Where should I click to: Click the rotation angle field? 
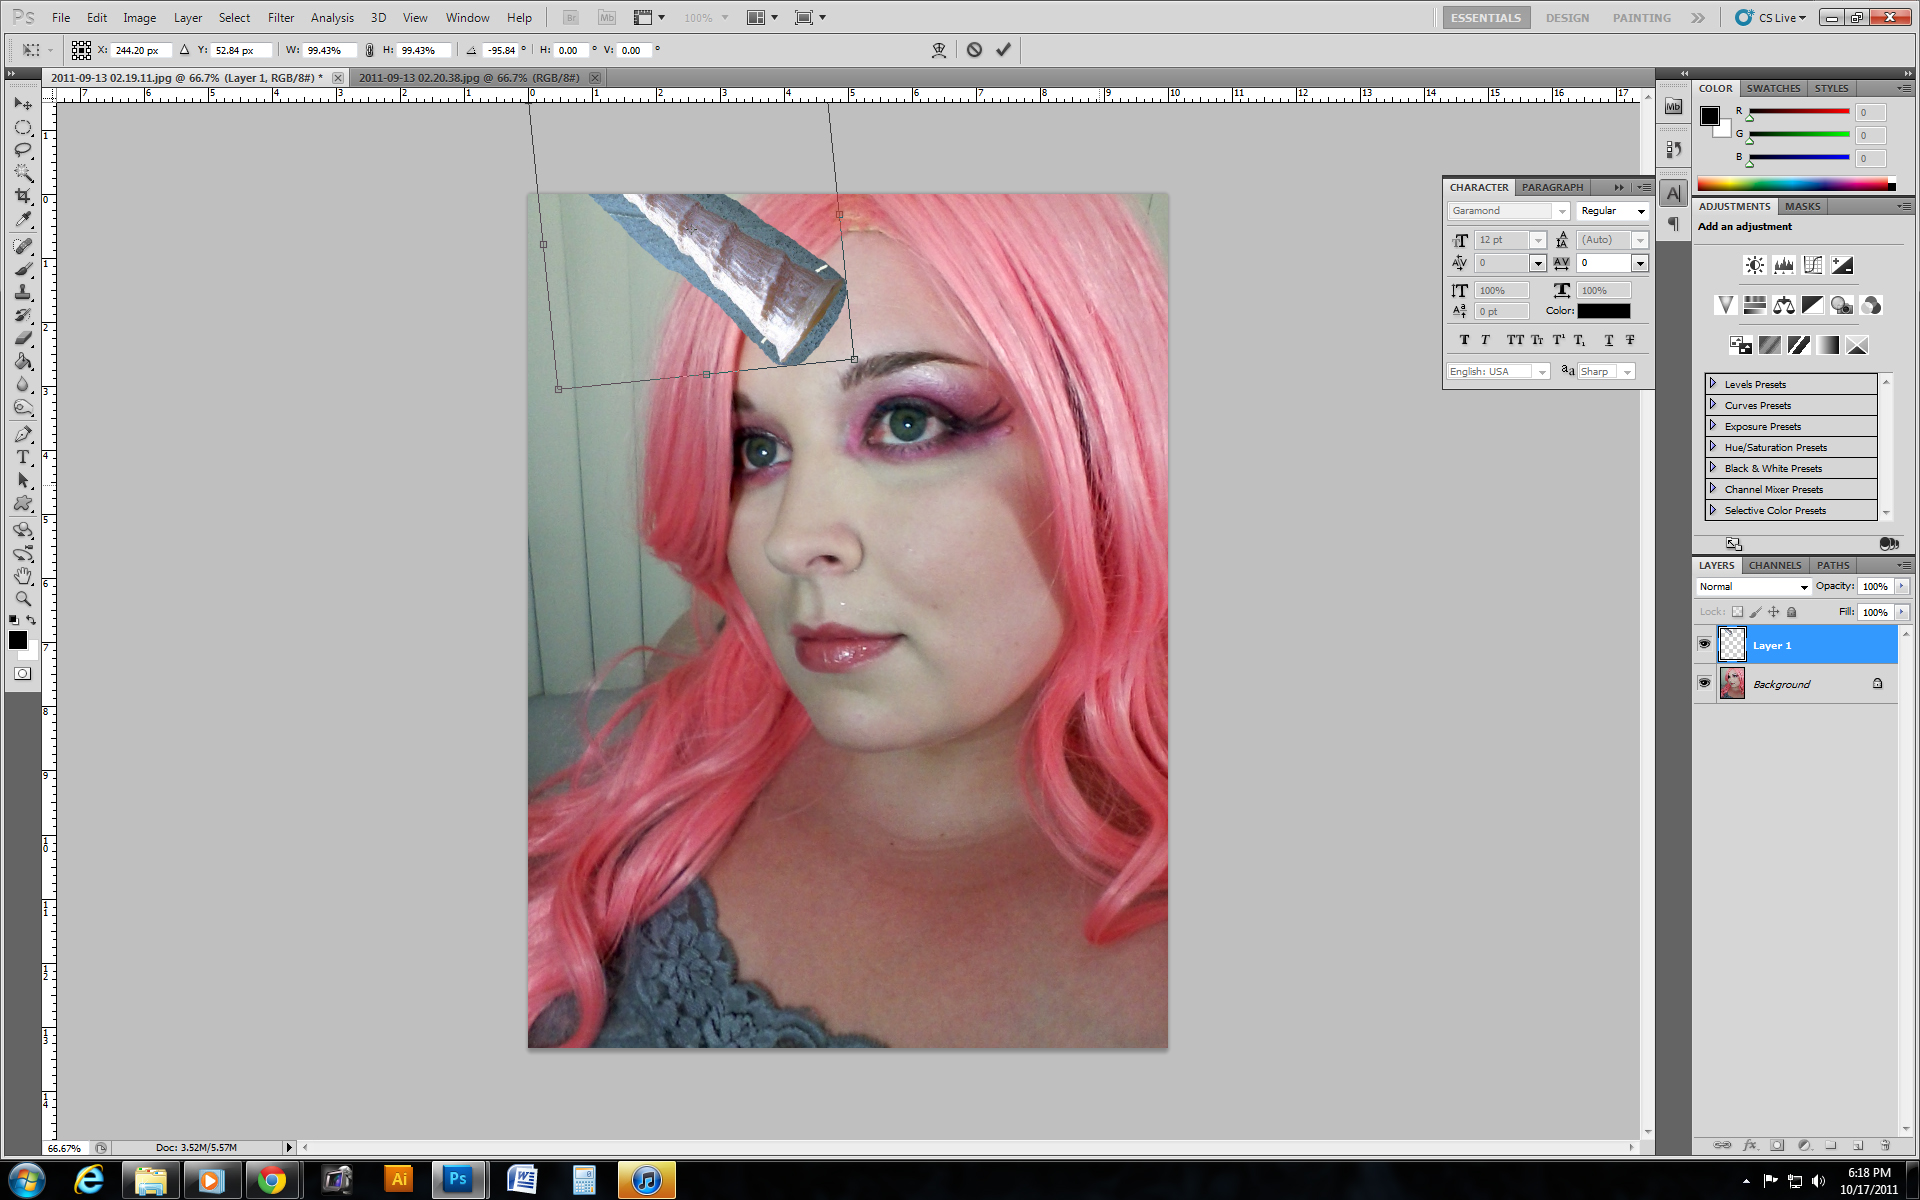pos(500,50)
